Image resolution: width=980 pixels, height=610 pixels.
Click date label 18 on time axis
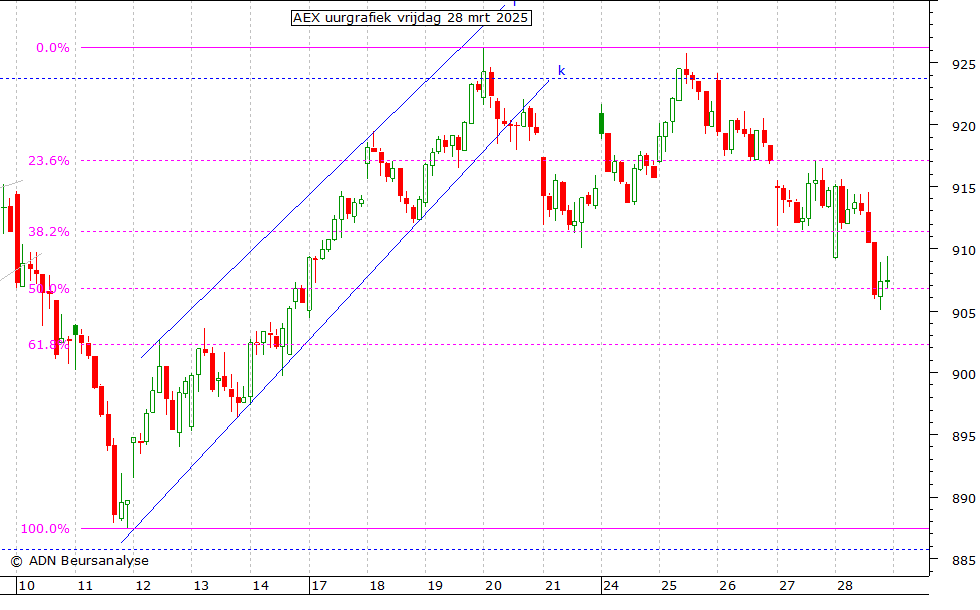pyautogui.click(x=377, y=586)
